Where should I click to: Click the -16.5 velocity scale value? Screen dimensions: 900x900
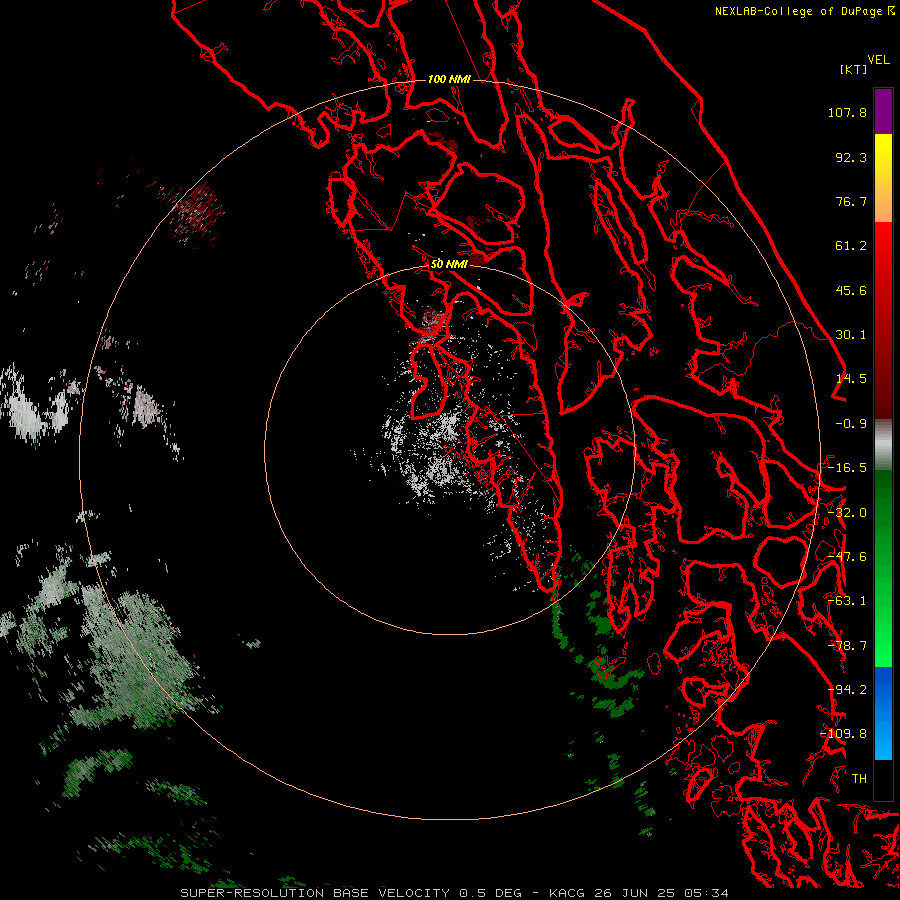847,468
